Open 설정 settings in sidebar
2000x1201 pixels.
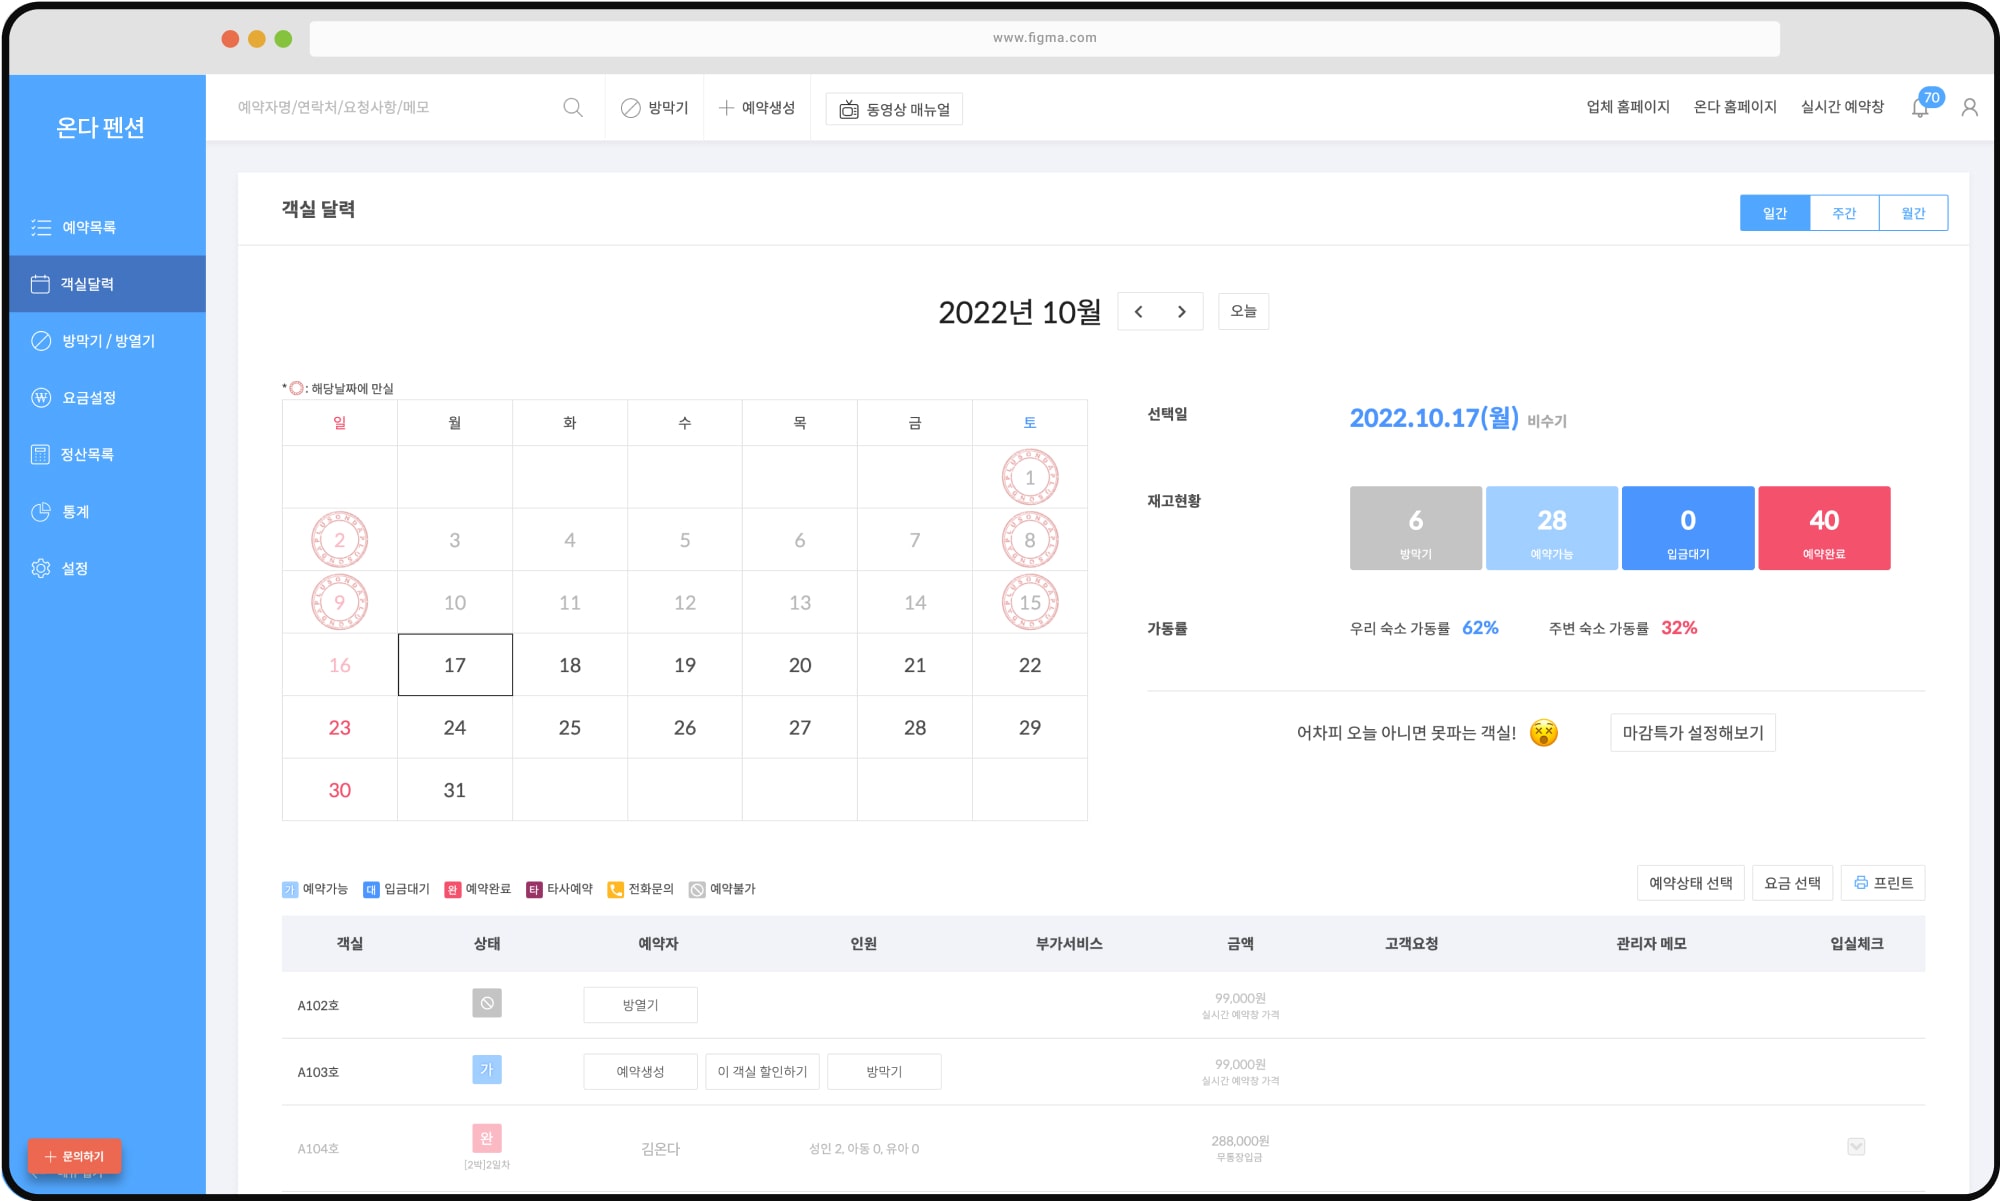pos(74,568)
